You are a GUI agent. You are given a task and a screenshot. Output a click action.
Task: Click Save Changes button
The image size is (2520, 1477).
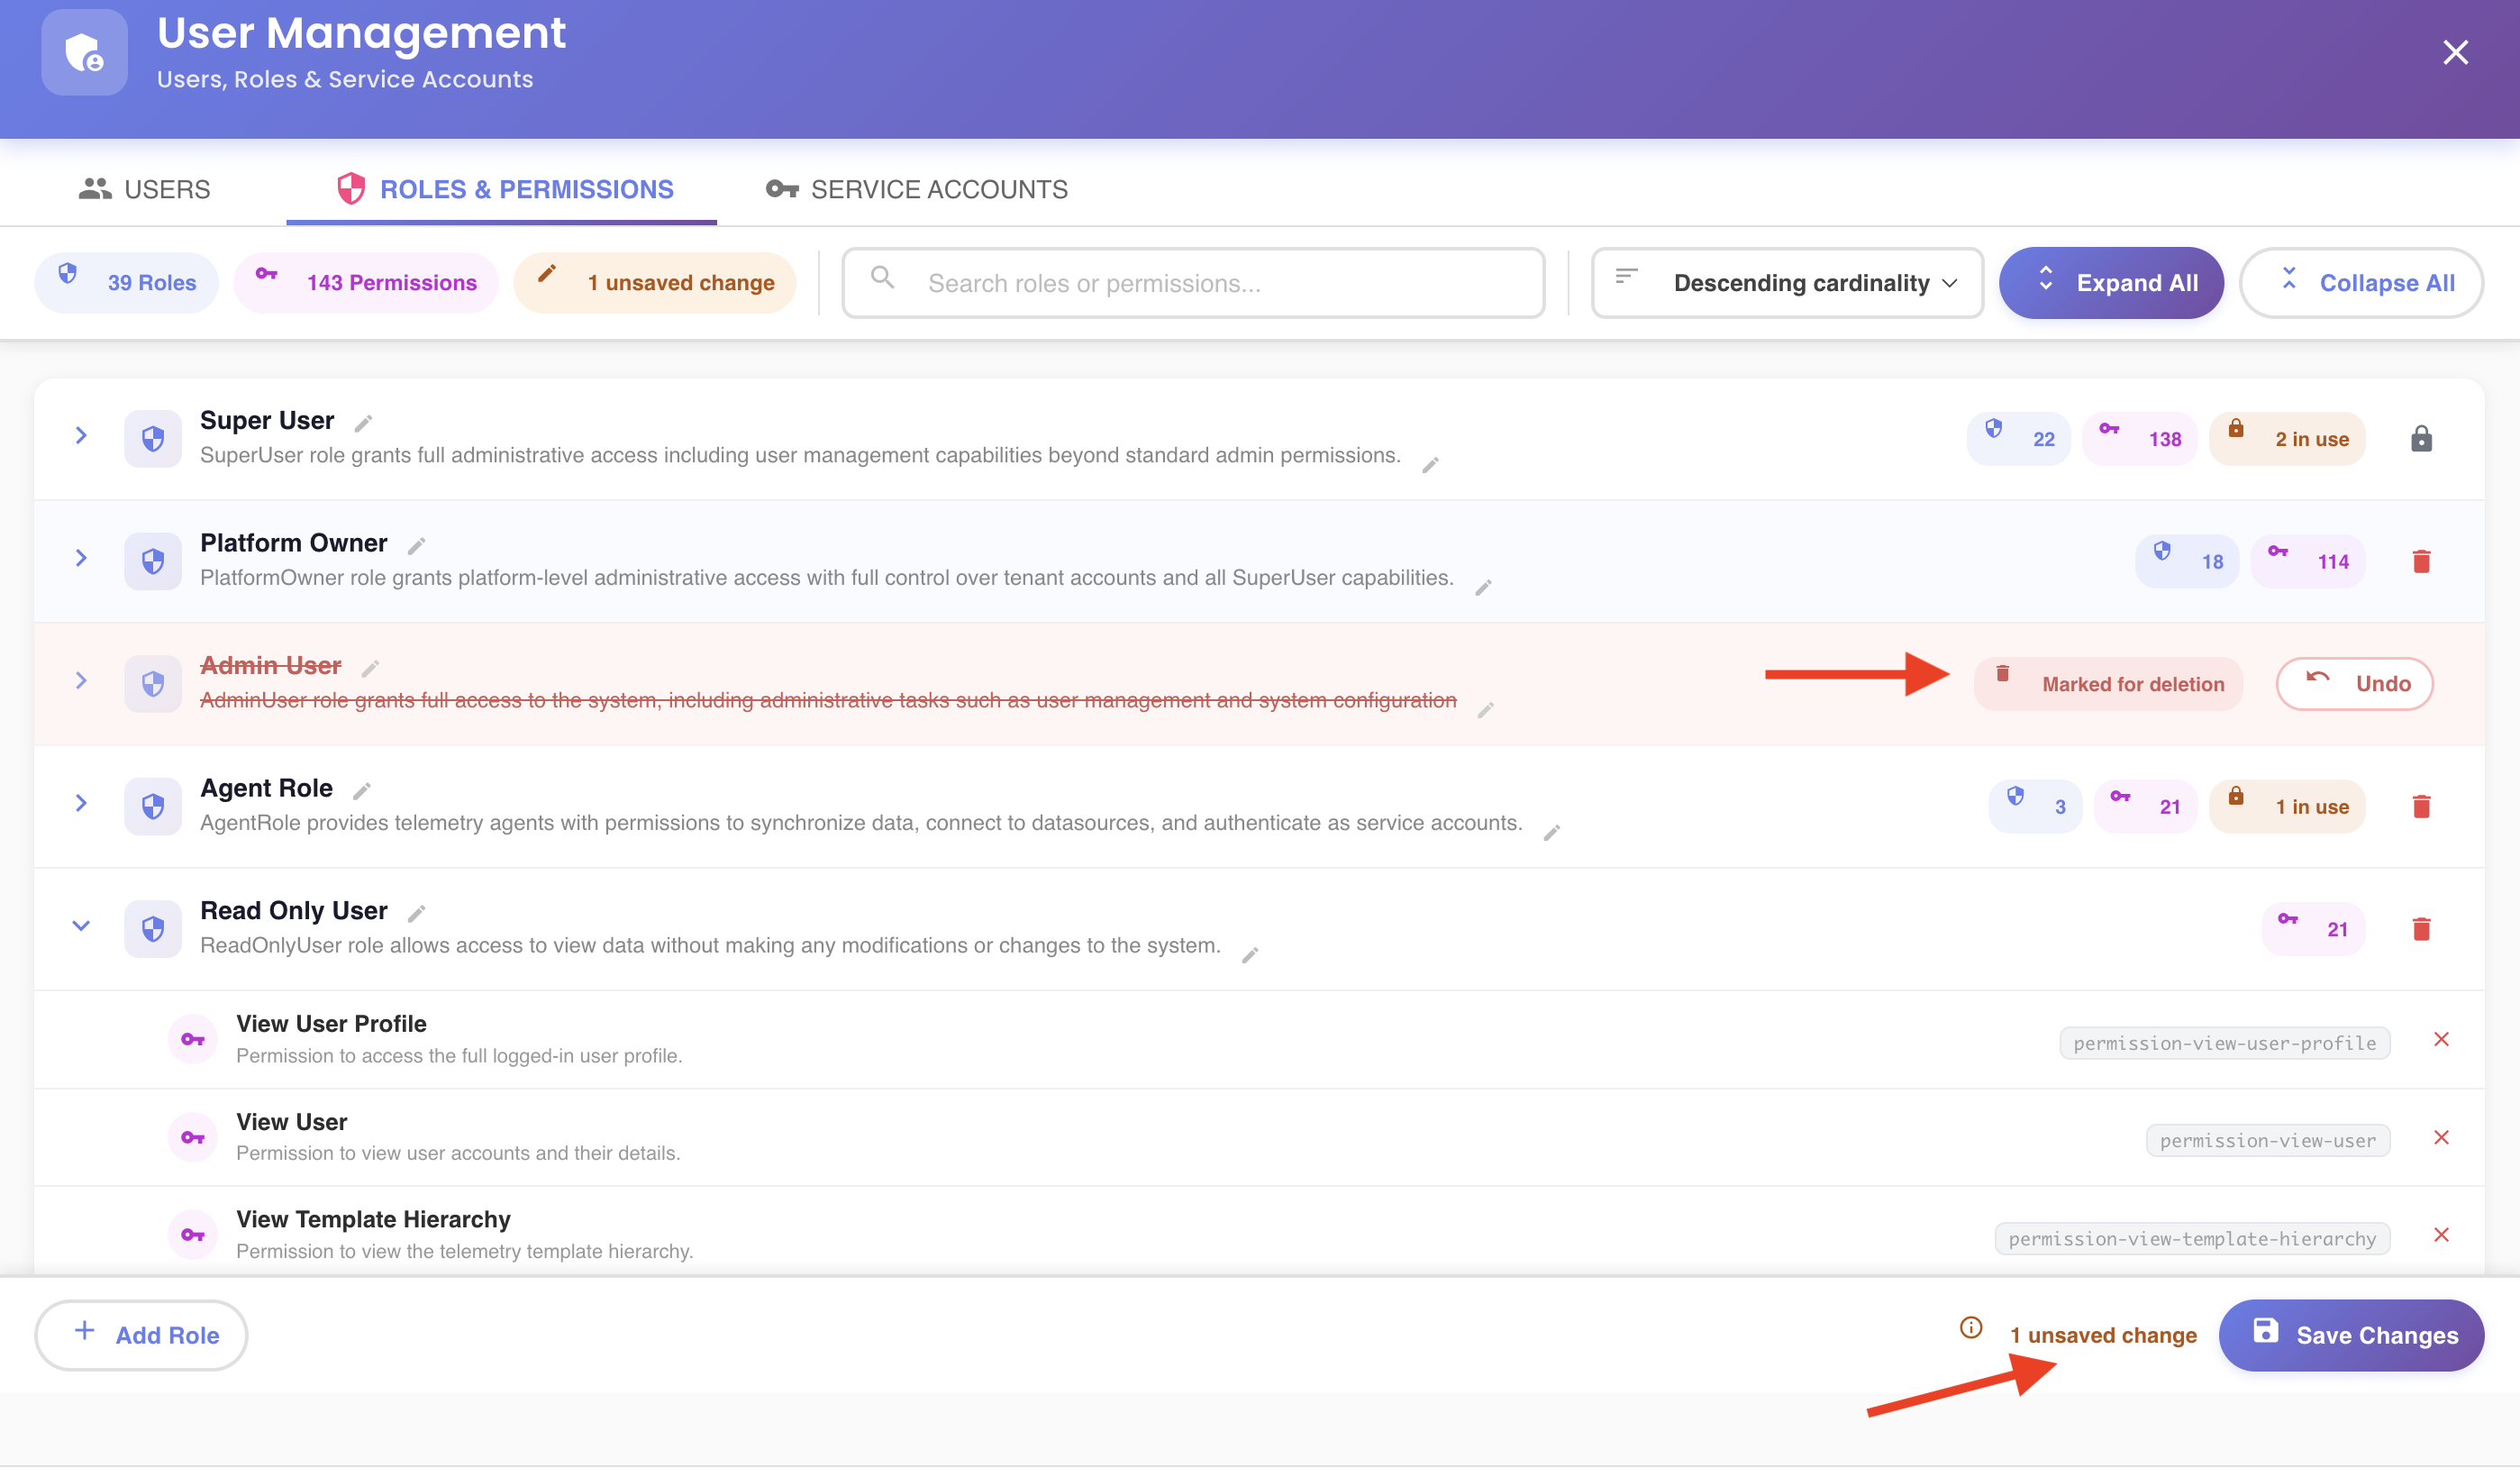2351,1335
